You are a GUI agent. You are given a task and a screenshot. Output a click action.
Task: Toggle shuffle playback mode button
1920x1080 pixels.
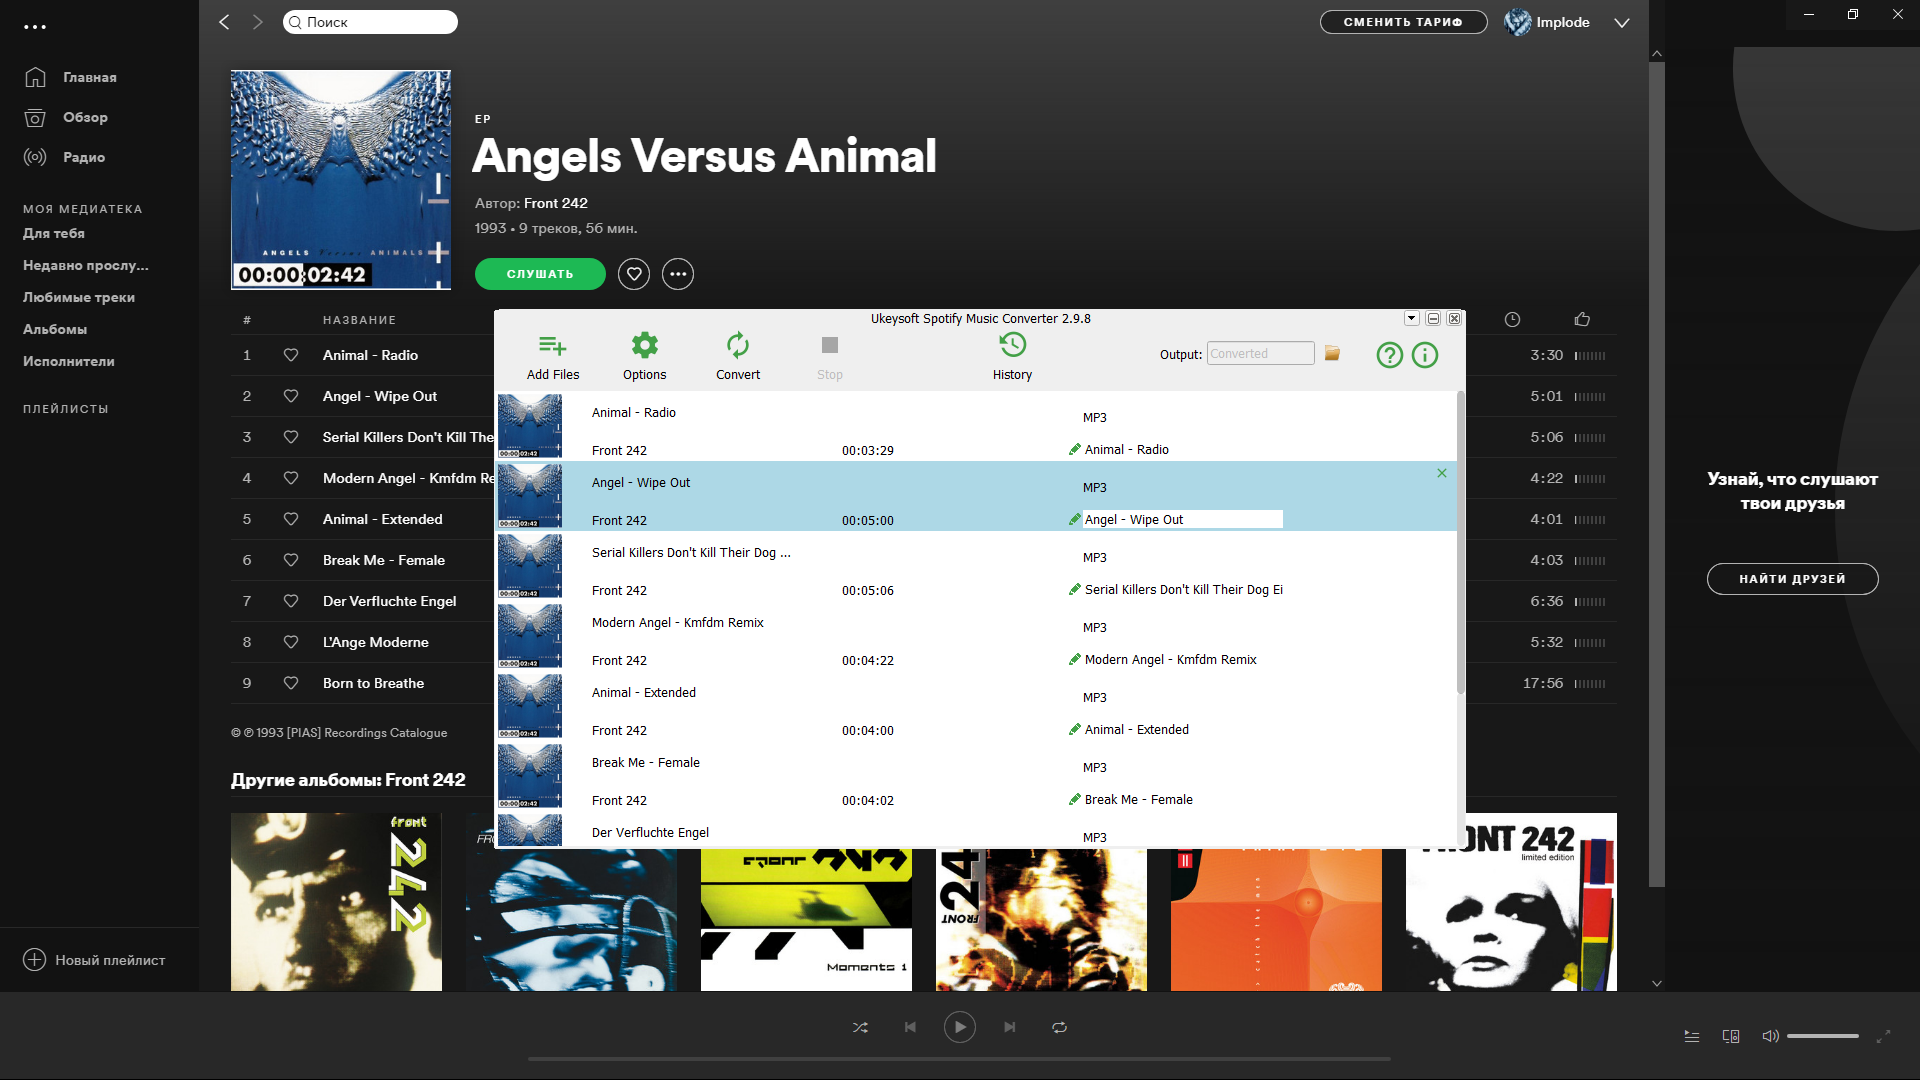coord(858,1026)
